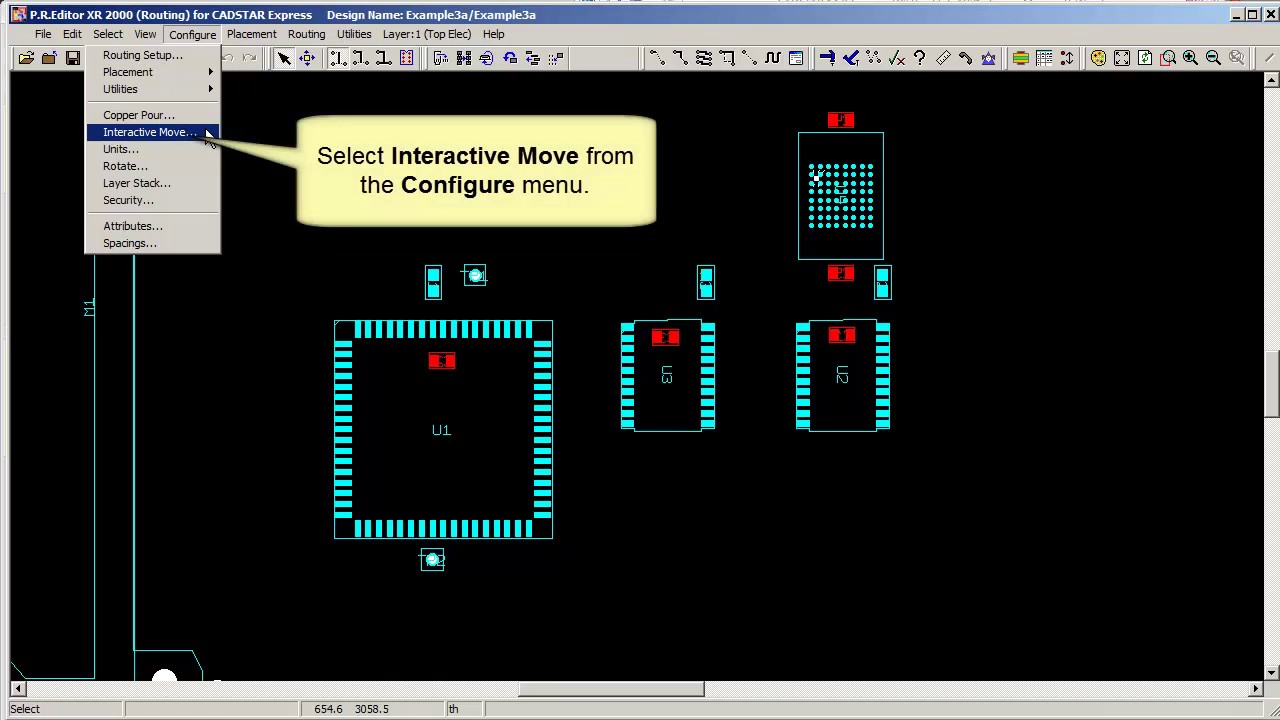Open the Help menu
The height and width of the screenshot is (720, 1280).
click(493, 34)
